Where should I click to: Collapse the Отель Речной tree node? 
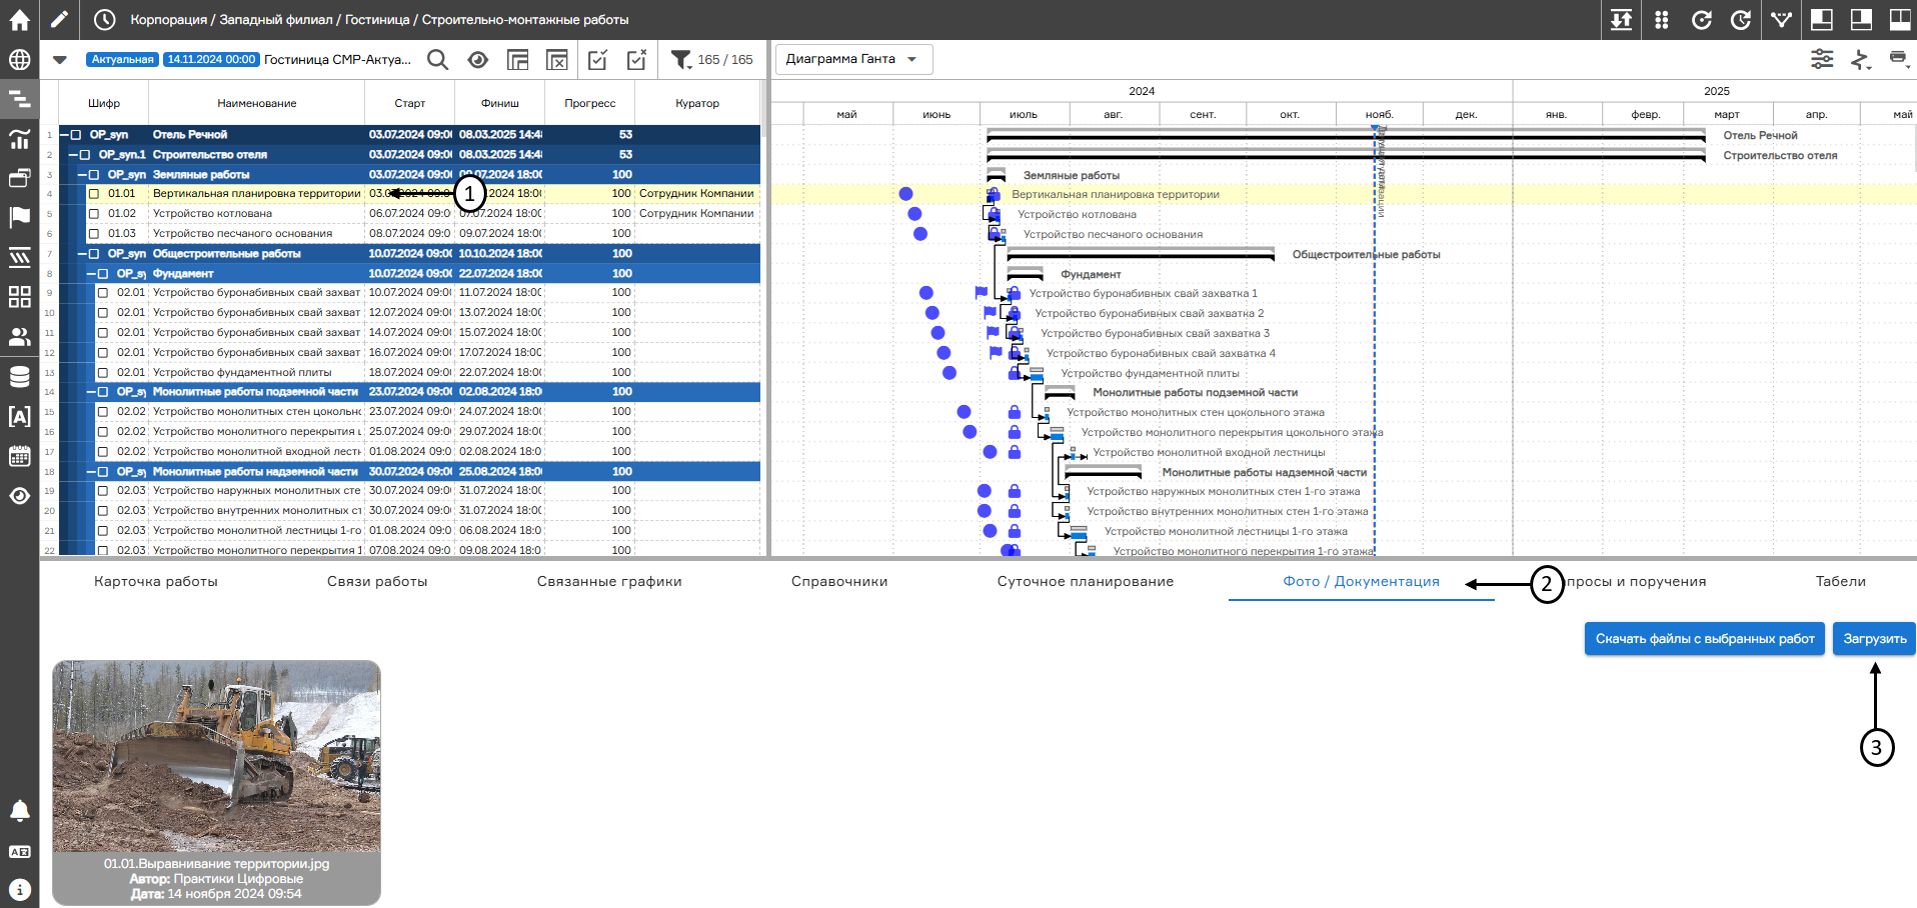pos(64,134)
